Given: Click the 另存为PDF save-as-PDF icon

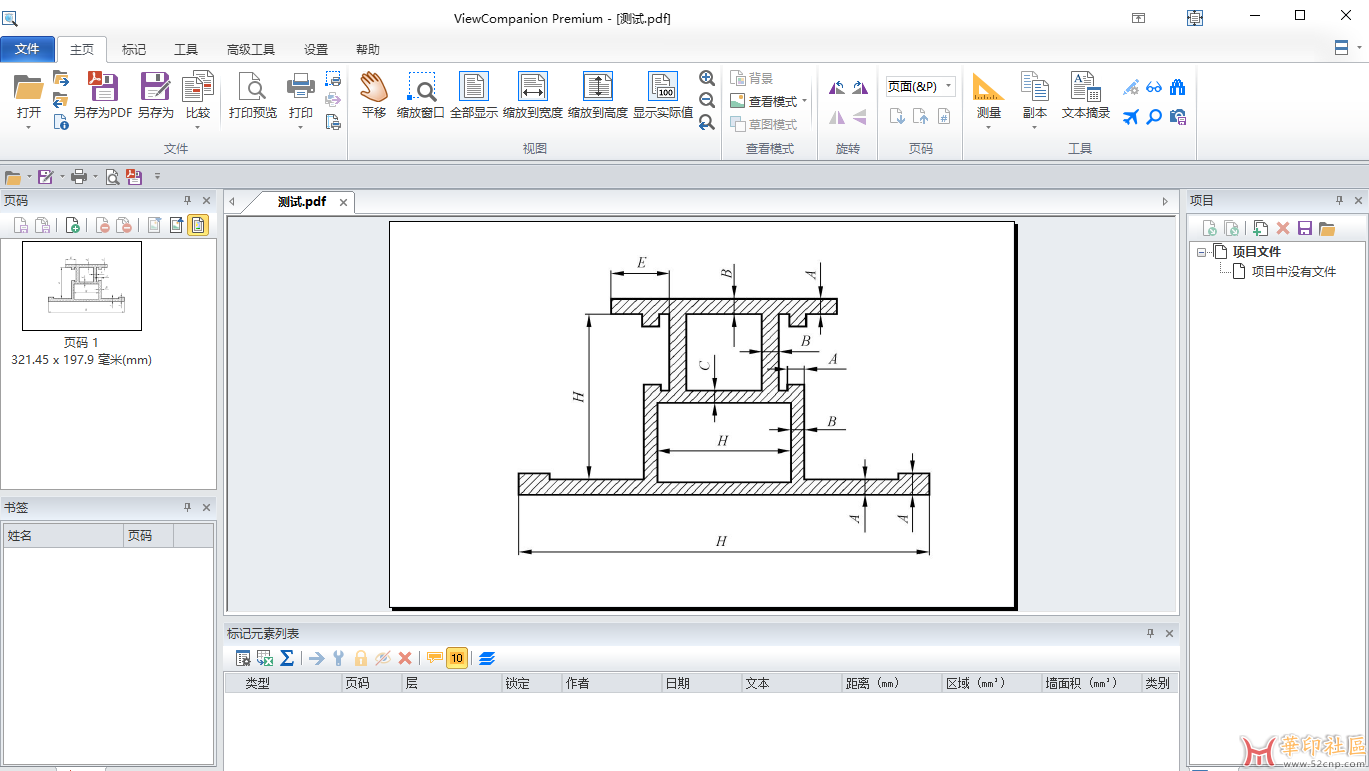Looking at the screenshot, I should pyautogui.click(x=103, y=87).
